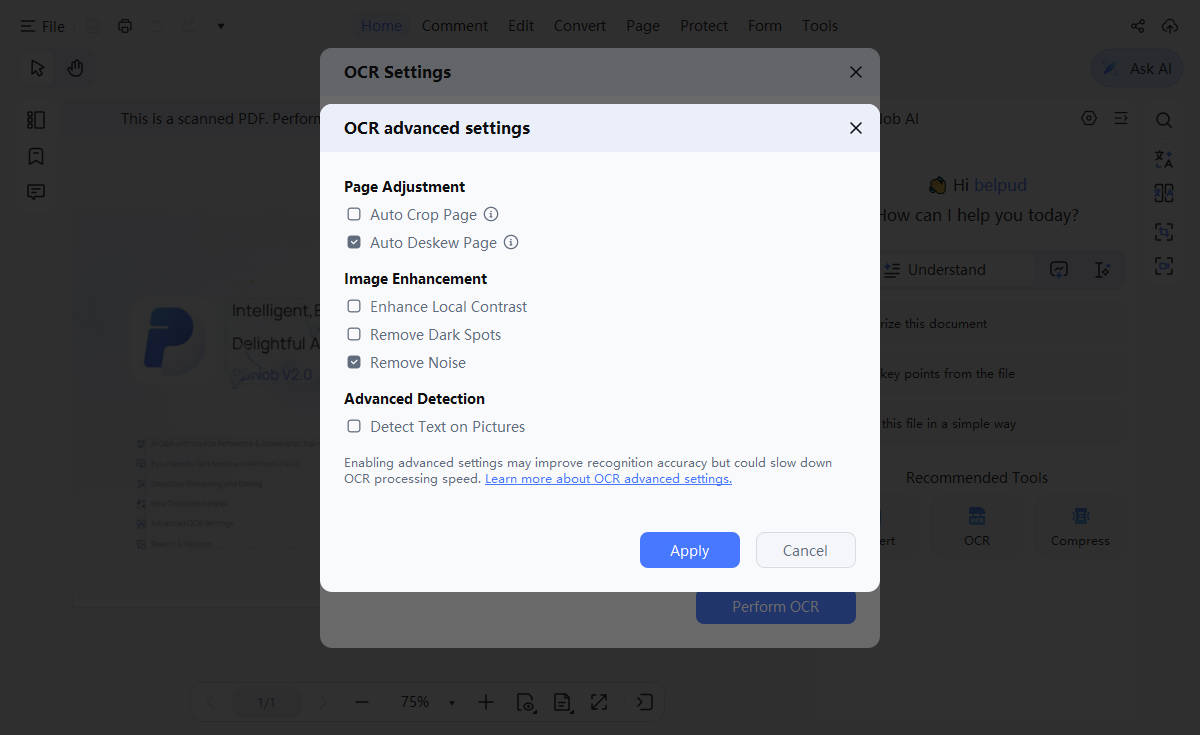Go to previous page arrow in bottom bar
1200x735 pixels.
click(x=210, y=702)
